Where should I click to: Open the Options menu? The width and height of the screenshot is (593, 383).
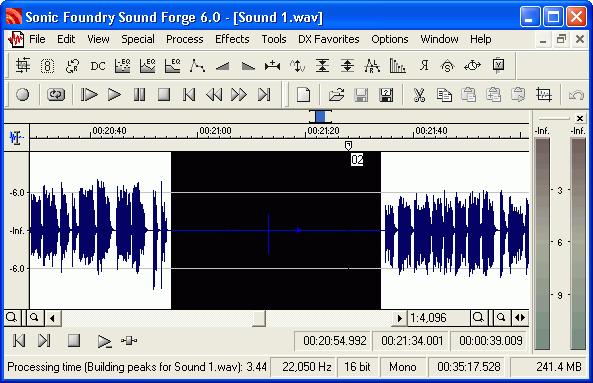[390, 39]
